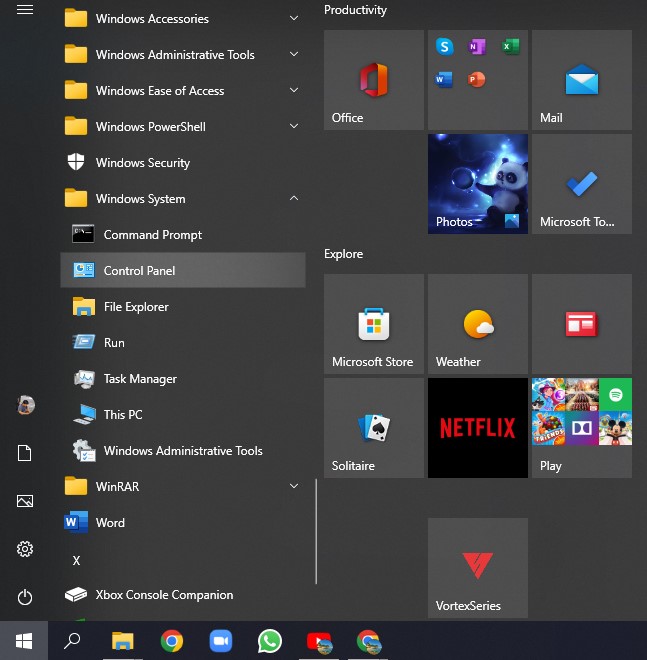Open the Microsoft Store tile
Screen dimensions: 647x660
pyautogui.click(x=374, y=324)
